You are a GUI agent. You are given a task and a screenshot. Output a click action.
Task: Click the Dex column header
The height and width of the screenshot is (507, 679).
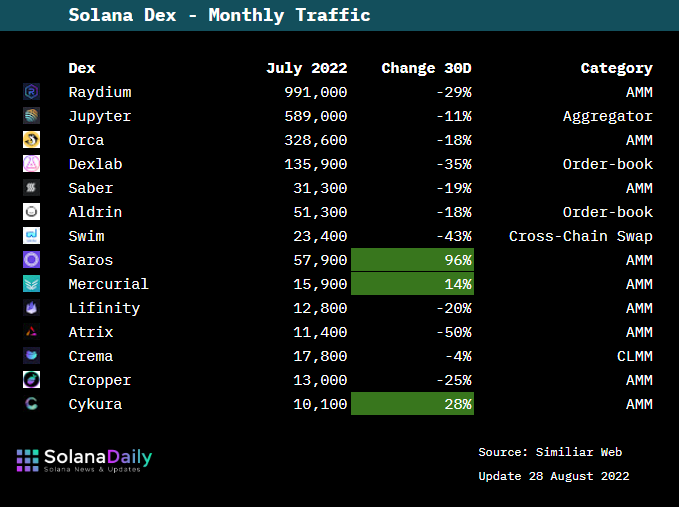82,68
